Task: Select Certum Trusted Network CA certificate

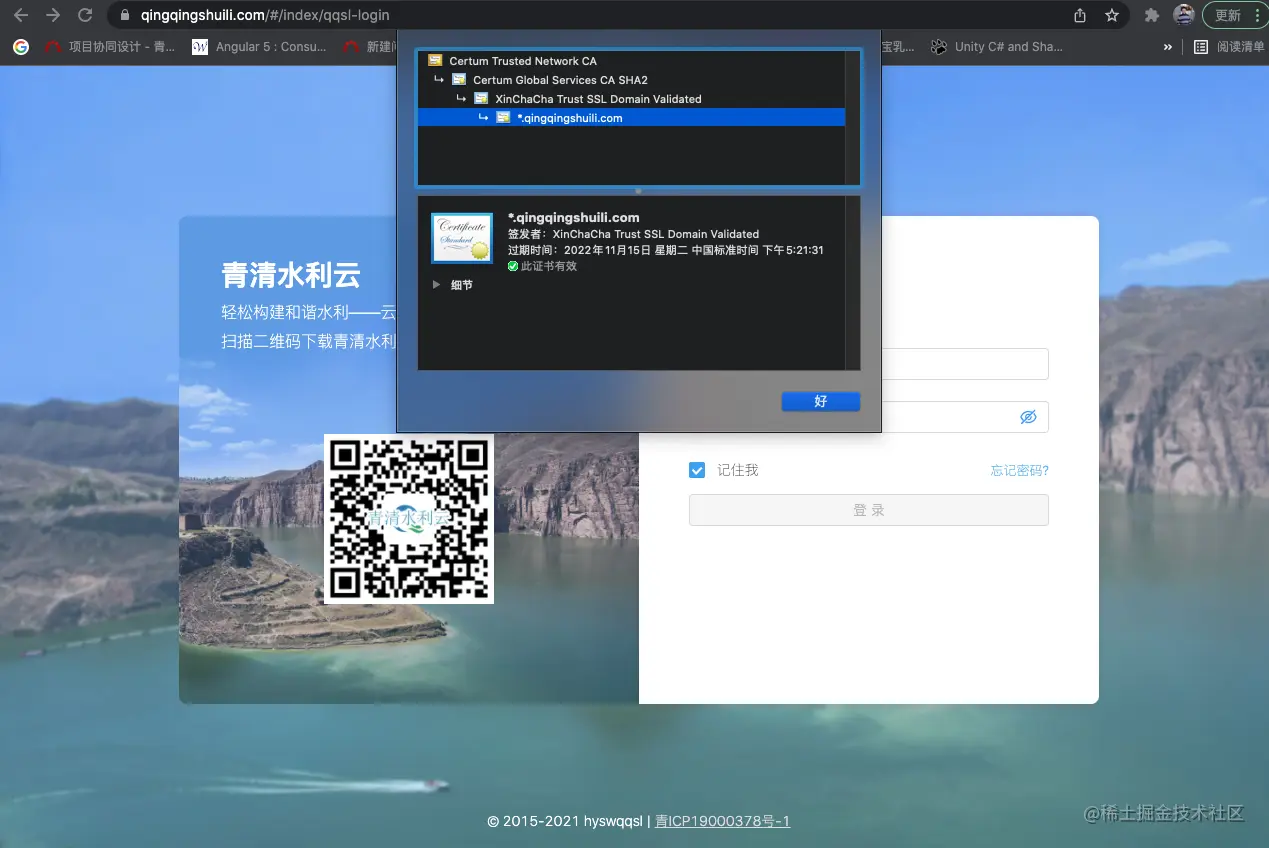Action: coord(631,61)
